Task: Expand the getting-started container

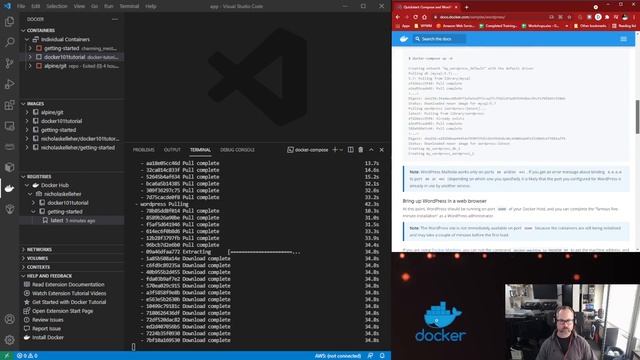Action: coord(30,48)
